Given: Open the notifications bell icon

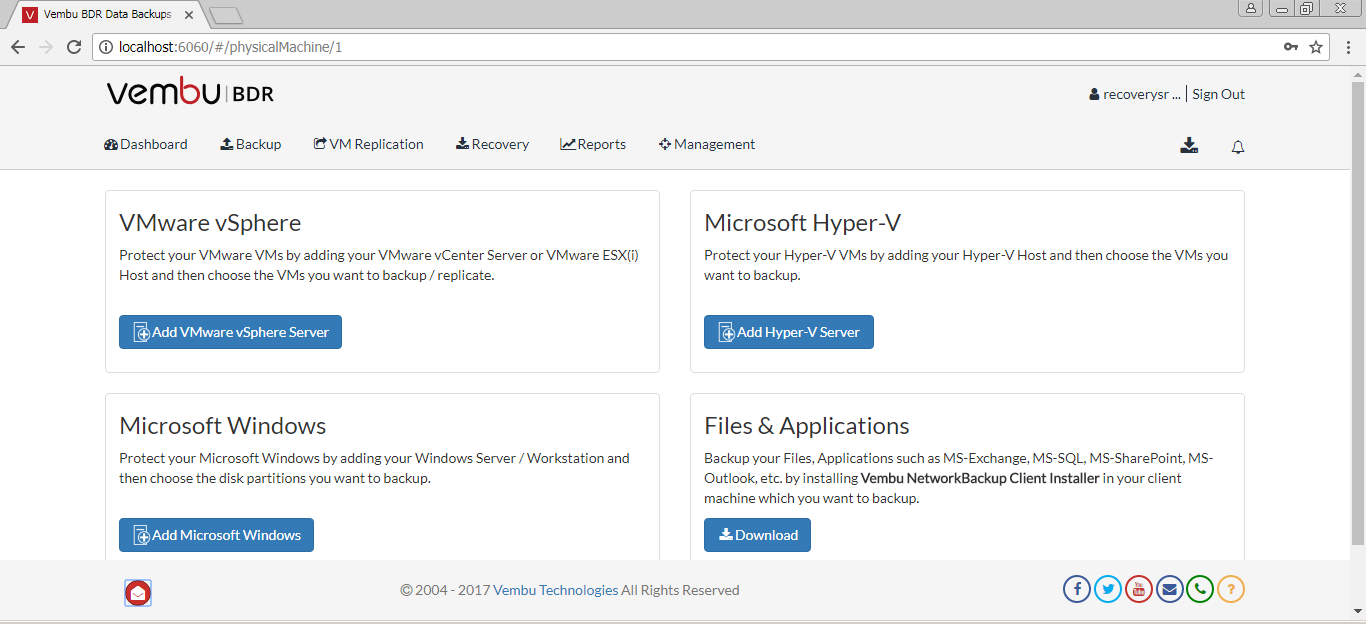Looking at the screenshot, I should 1238,147.
